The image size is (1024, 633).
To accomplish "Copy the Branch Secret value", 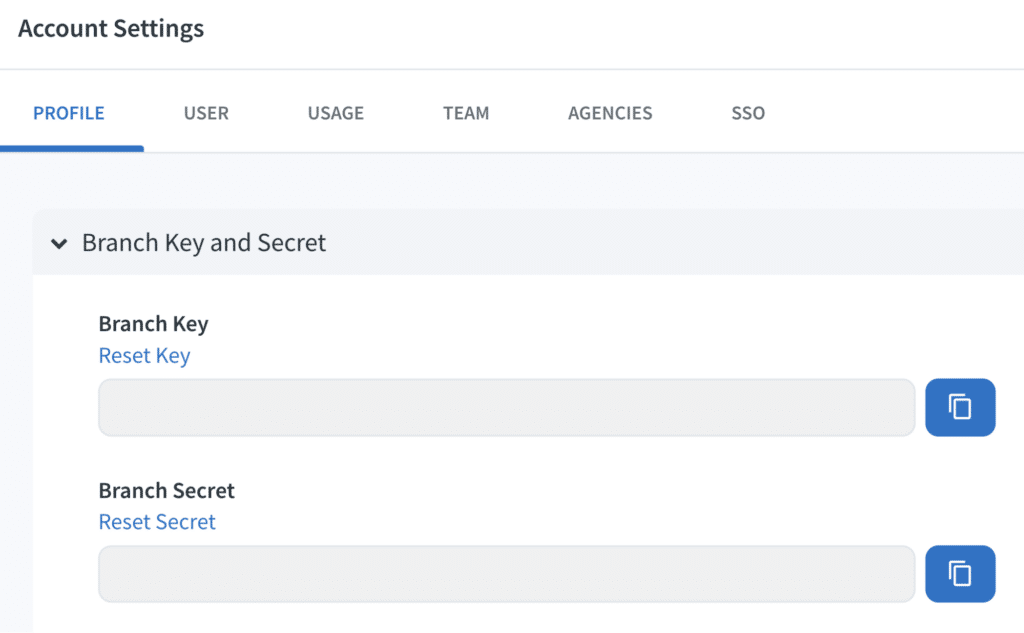I will 959,574.
